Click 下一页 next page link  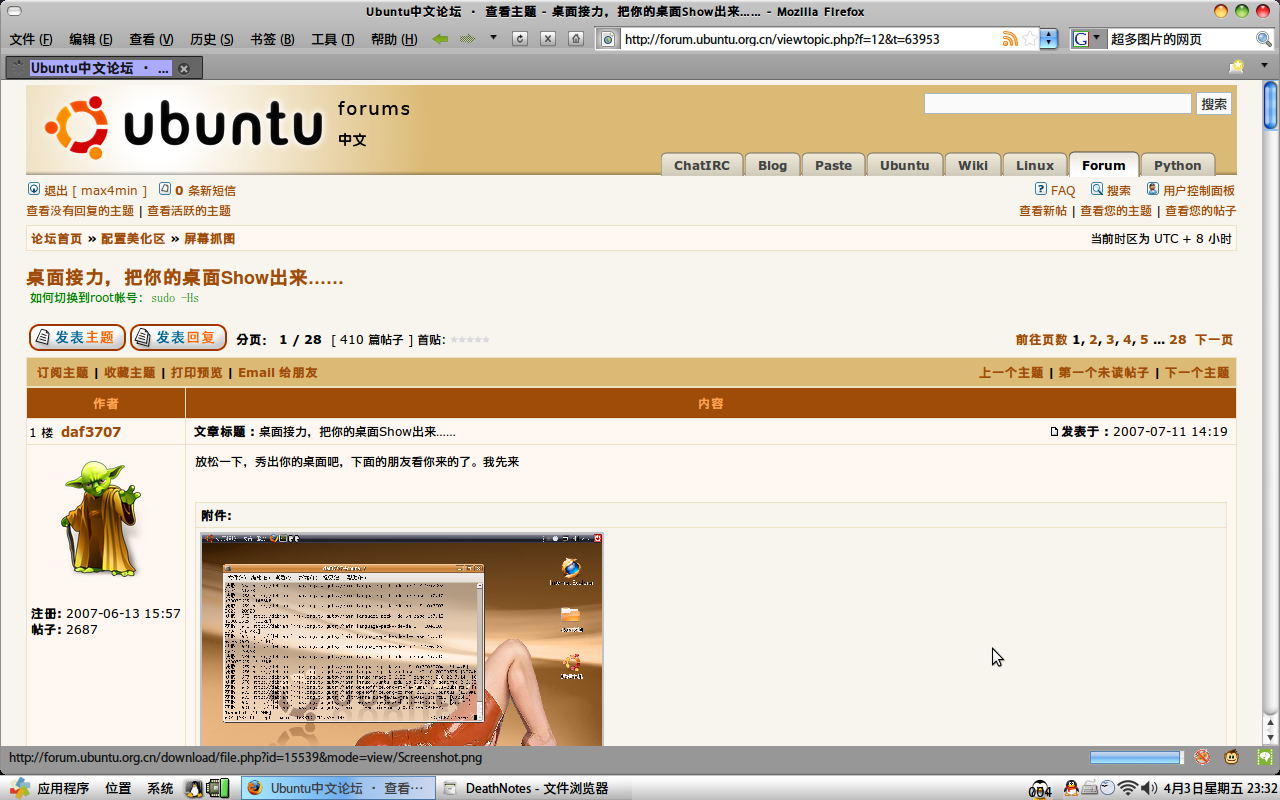[x=1214, y=340]
